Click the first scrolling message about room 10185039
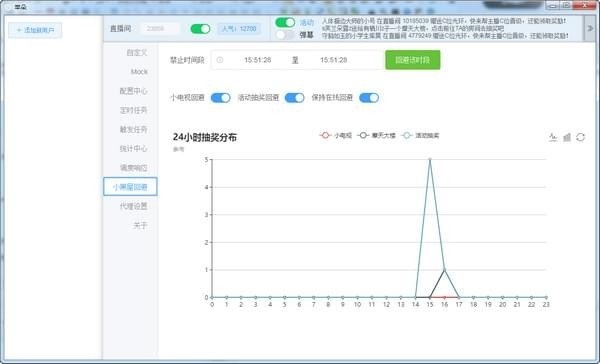This screenshot has height=364, width=600. point(444,21)
